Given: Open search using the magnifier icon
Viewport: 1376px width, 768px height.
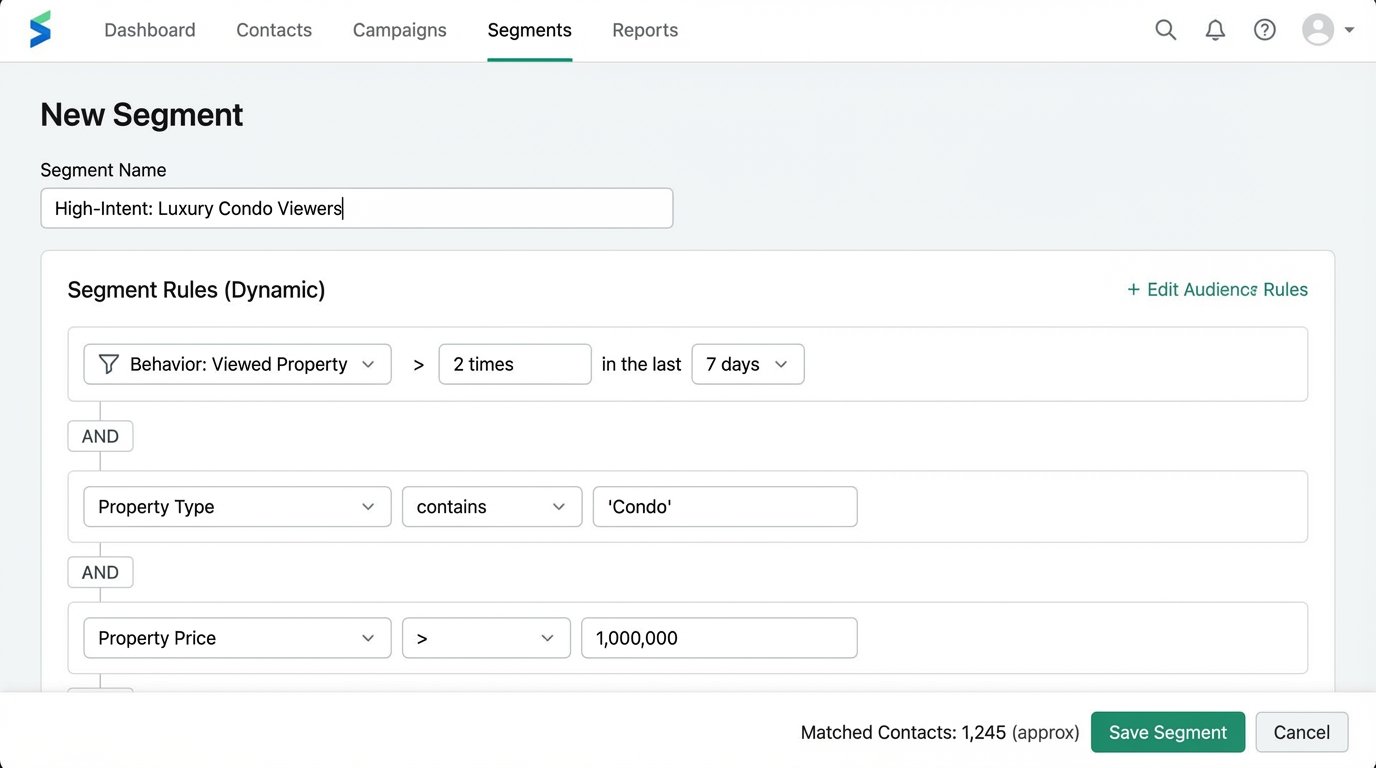Looking at the screenshot, I should [x=1165, y=30].
